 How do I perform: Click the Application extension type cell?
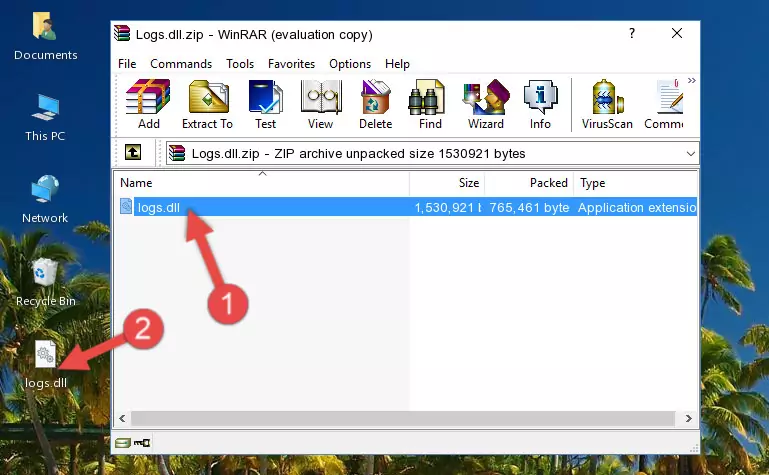[x=637, y=208]
